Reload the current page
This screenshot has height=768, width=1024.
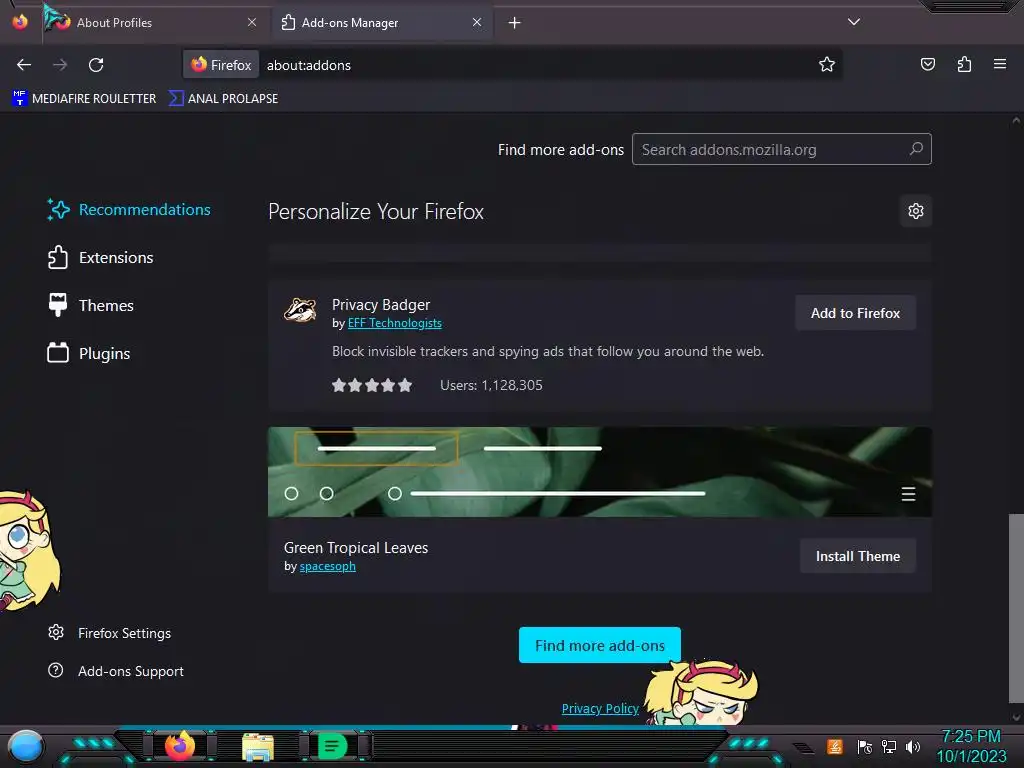tap(96, 65)
